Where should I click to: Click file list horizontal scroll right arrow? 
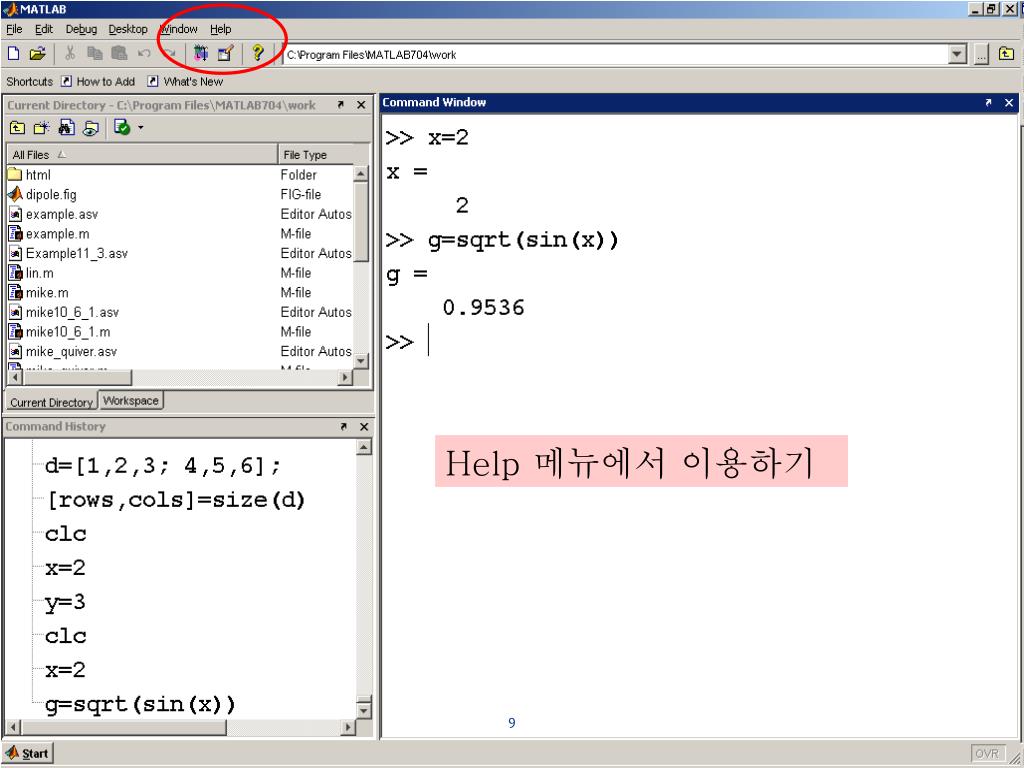[x=345, y=377]
